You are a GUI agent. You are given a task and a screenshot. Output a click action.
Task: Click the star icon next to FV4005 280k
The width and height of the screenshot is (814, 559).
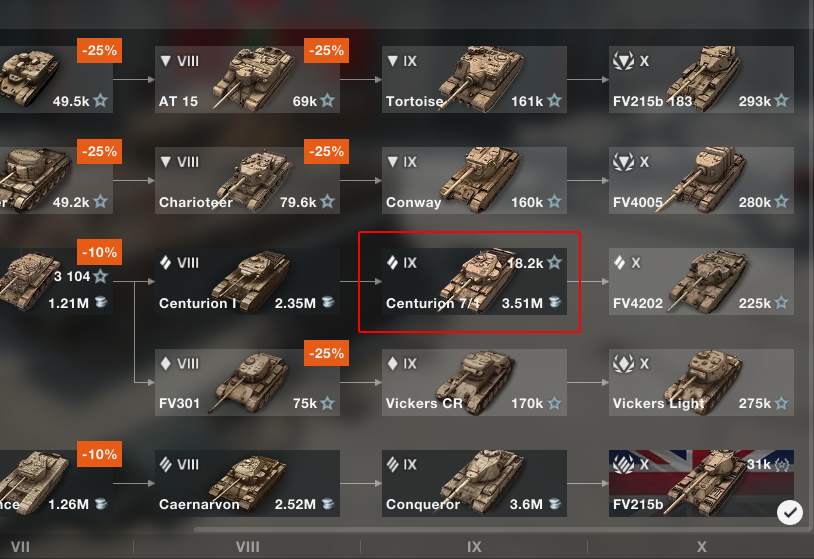[781, 202]
